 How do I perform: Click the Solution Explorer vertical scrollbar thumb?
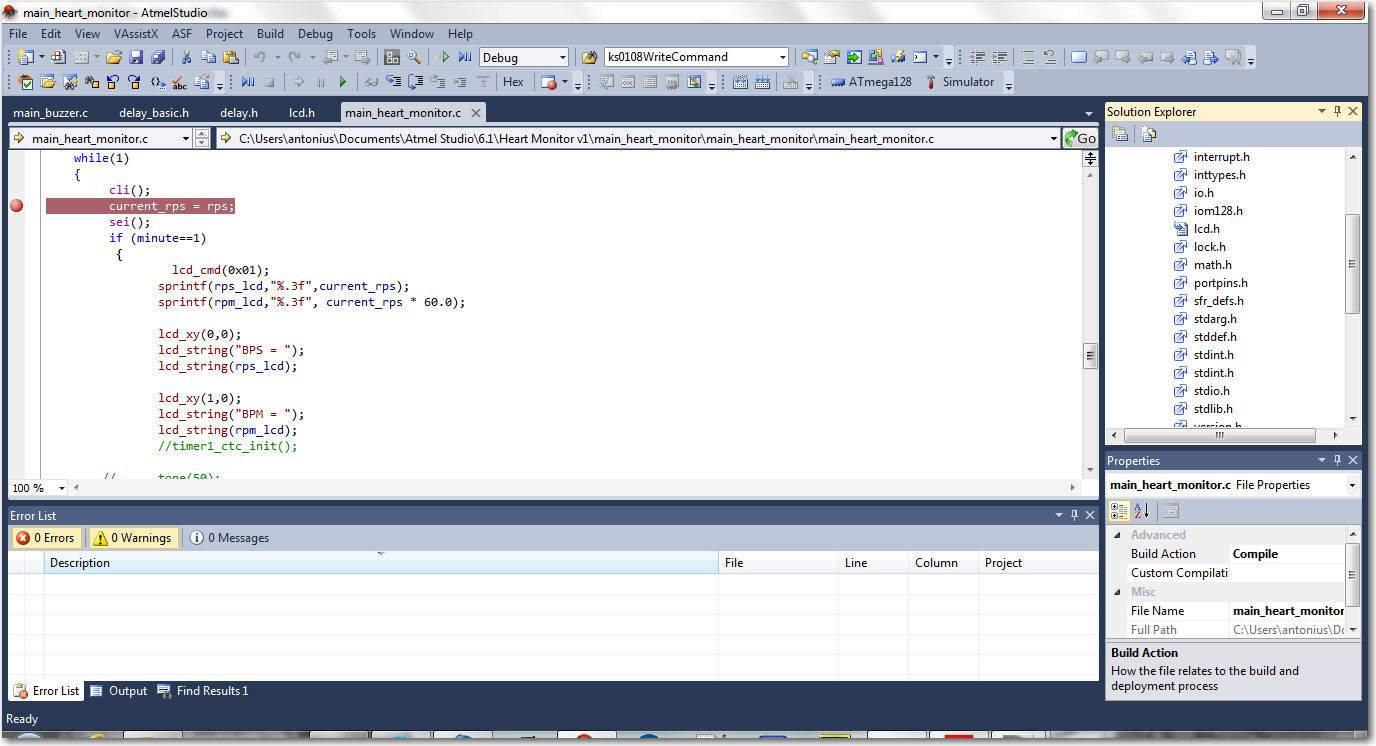coord(1353,264)
